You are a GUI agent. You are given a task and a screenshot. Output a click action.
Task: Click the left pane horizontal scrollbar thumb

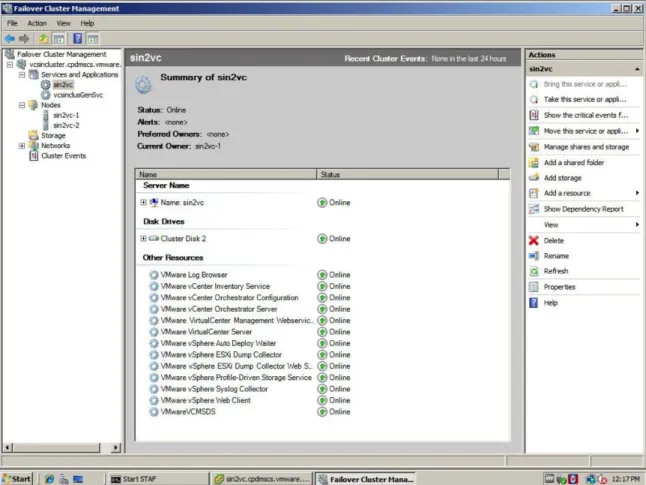tap(56, 447)
